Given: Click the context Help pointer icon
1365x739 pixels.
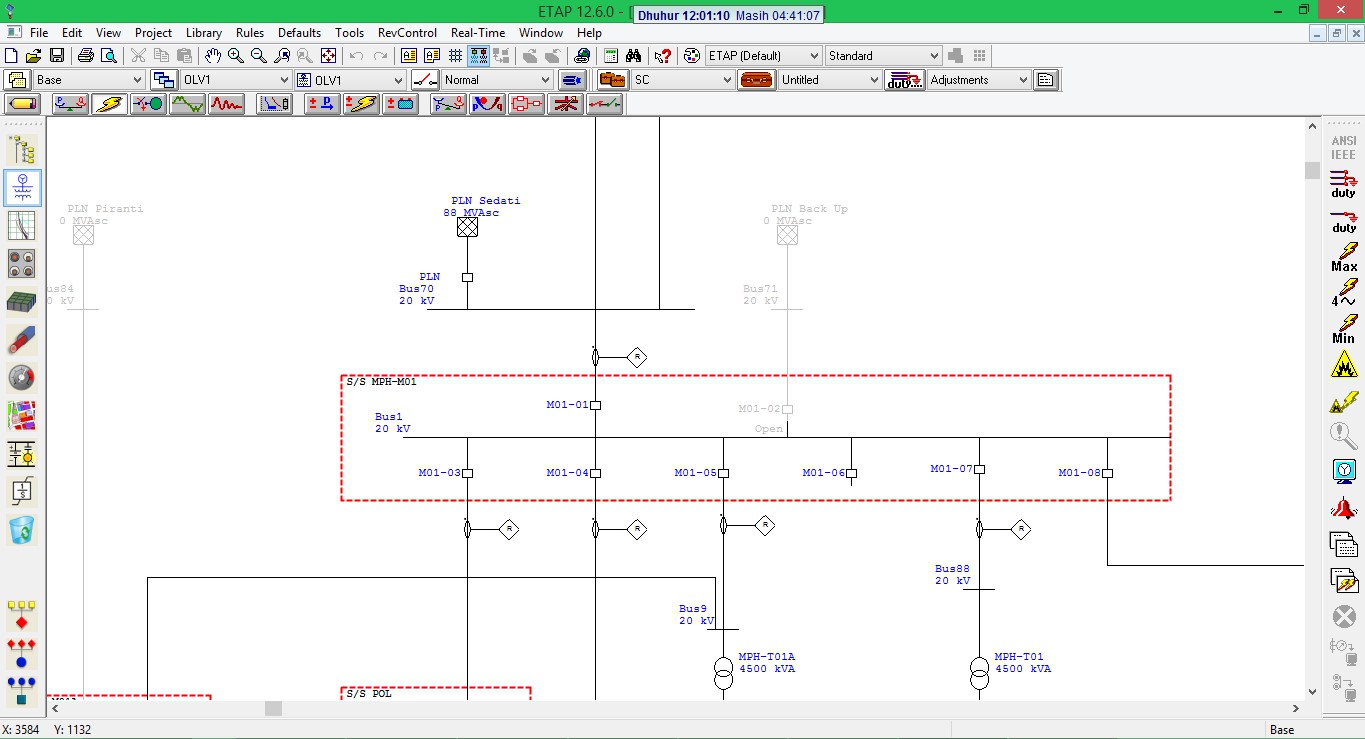Looking at the screenshot, I should (x=662, y=56).
